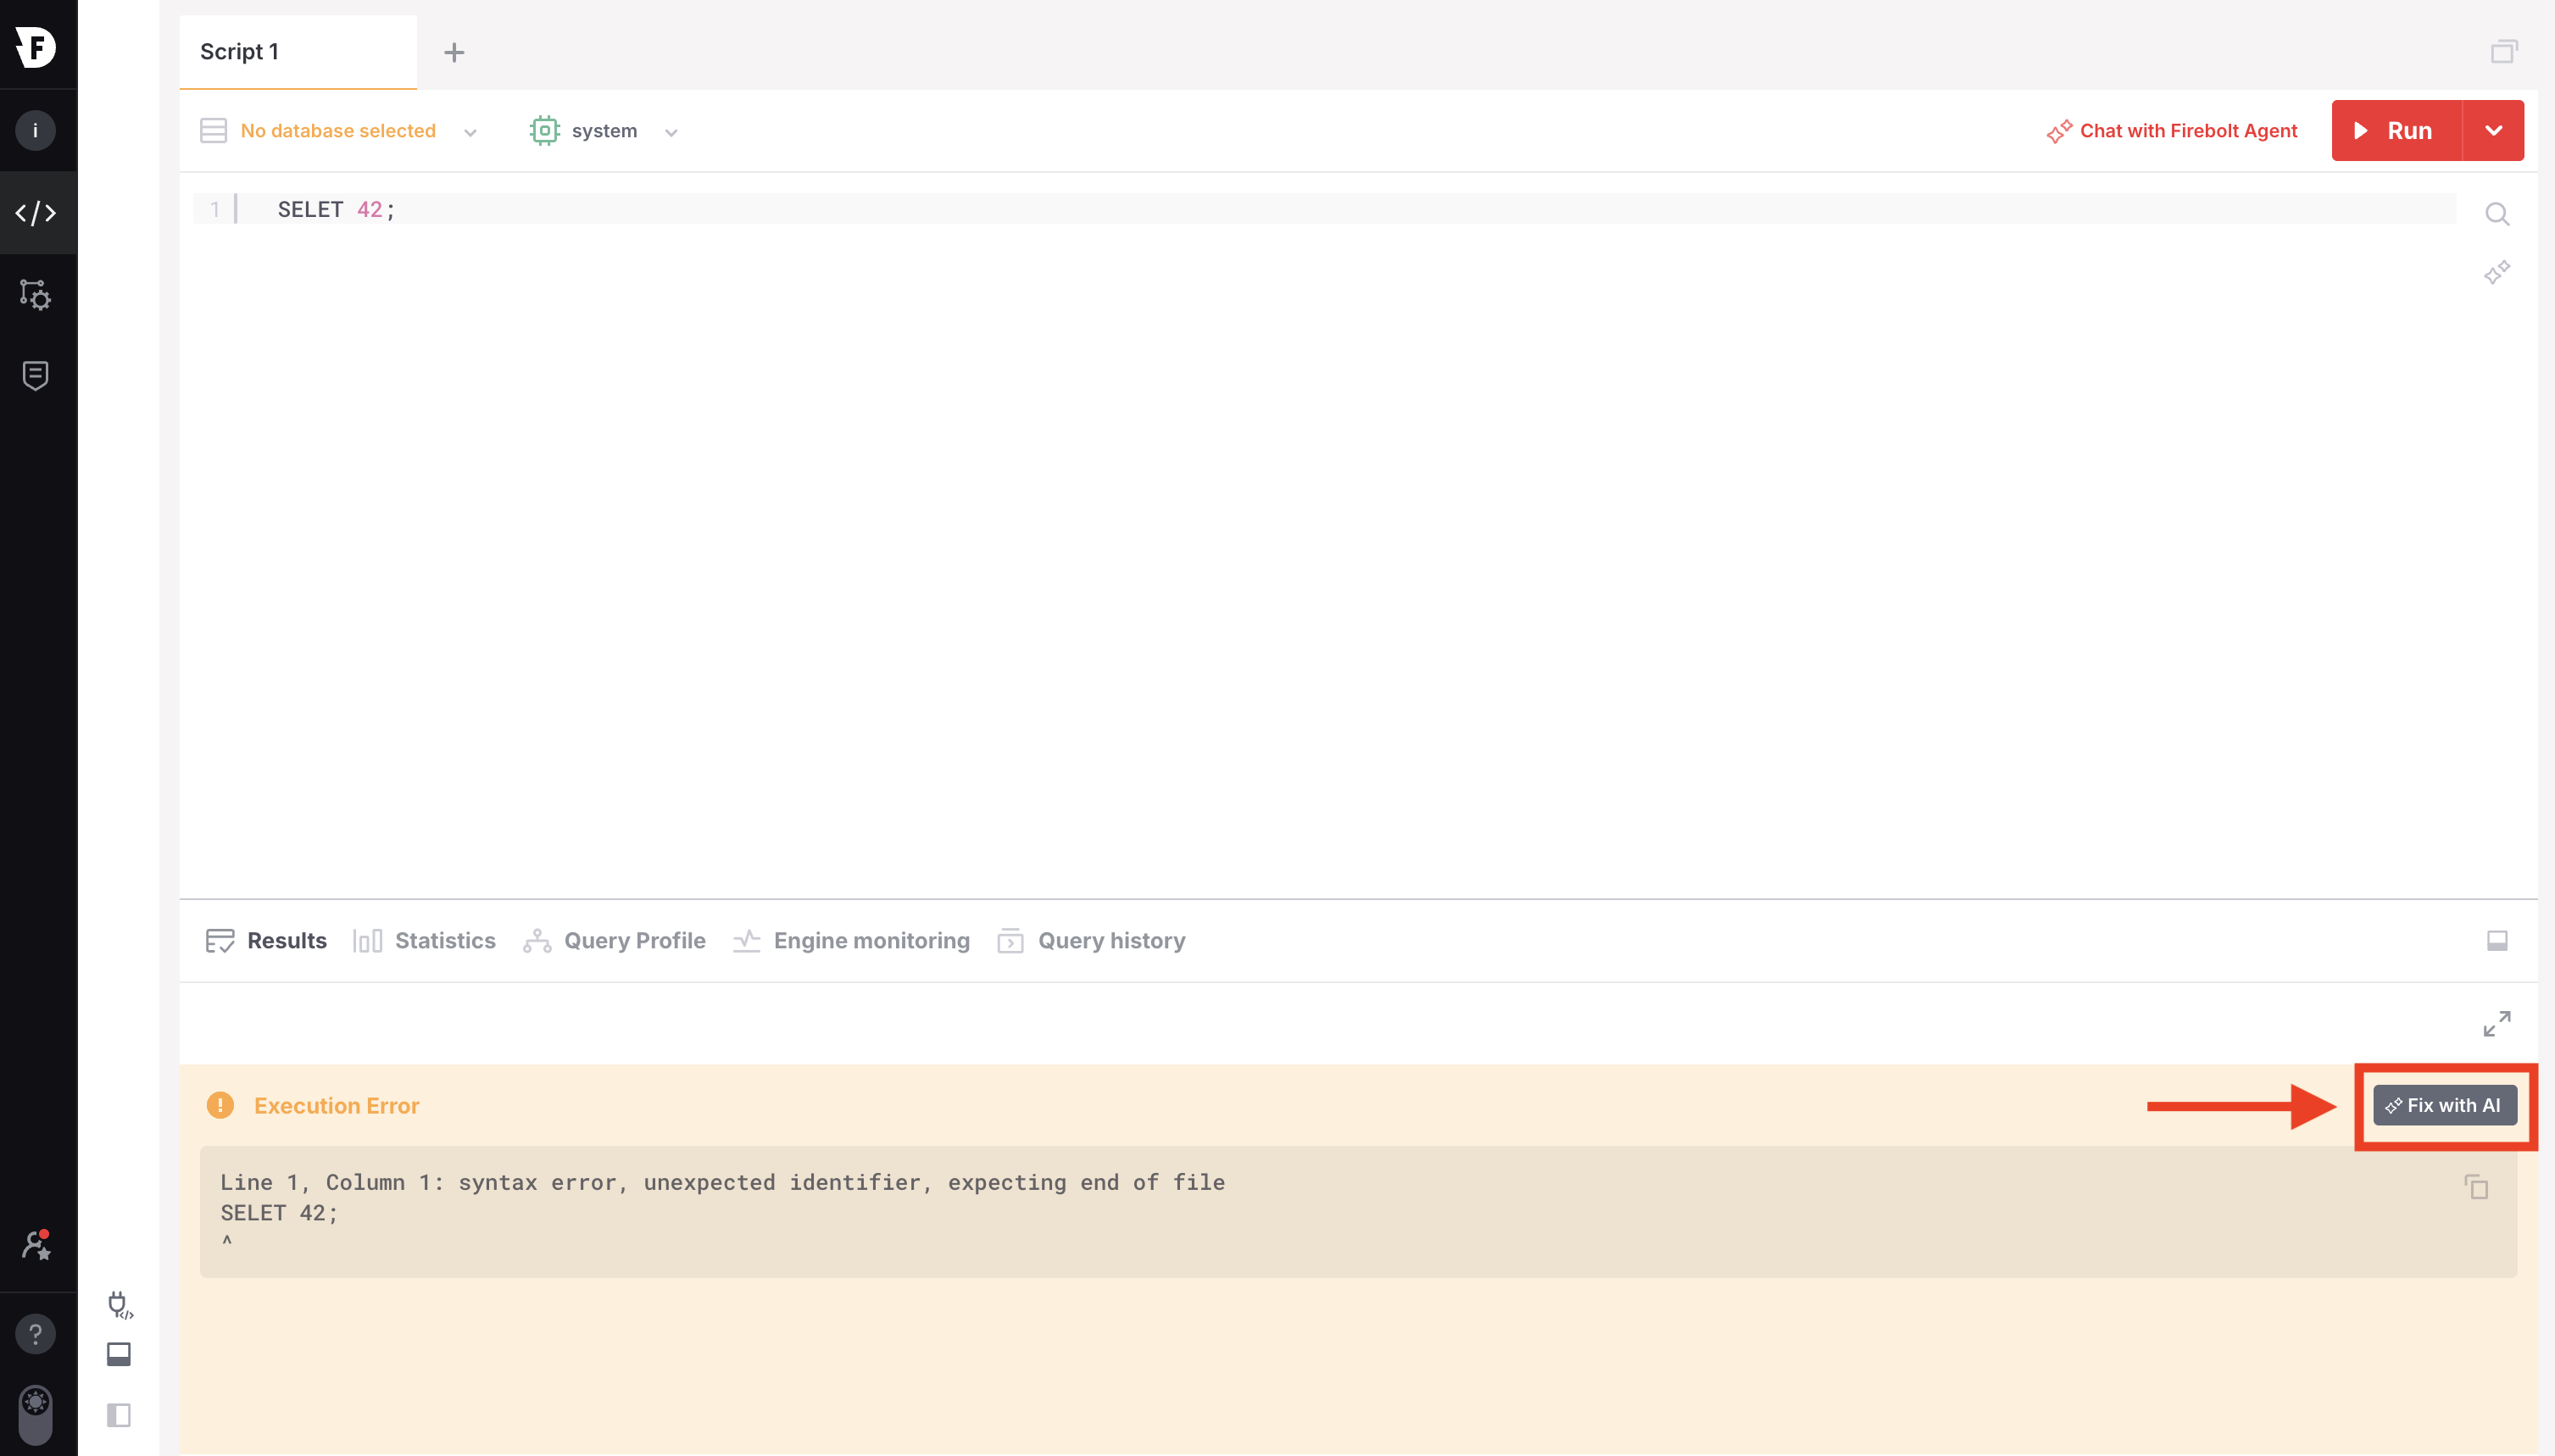Click the engine chip icon
The width and height of the screenshot is (2555, 1456).
(544, 131)
